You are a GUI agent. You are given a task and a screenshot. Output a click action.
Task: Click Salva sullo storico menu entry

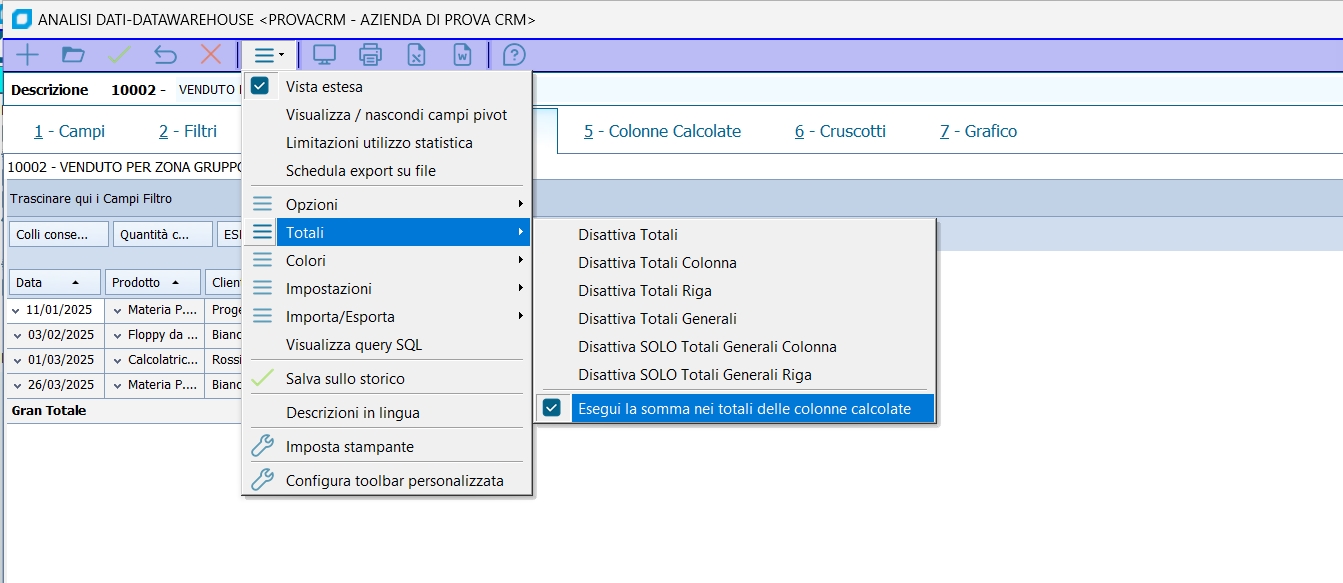click(x=345, y=379)
